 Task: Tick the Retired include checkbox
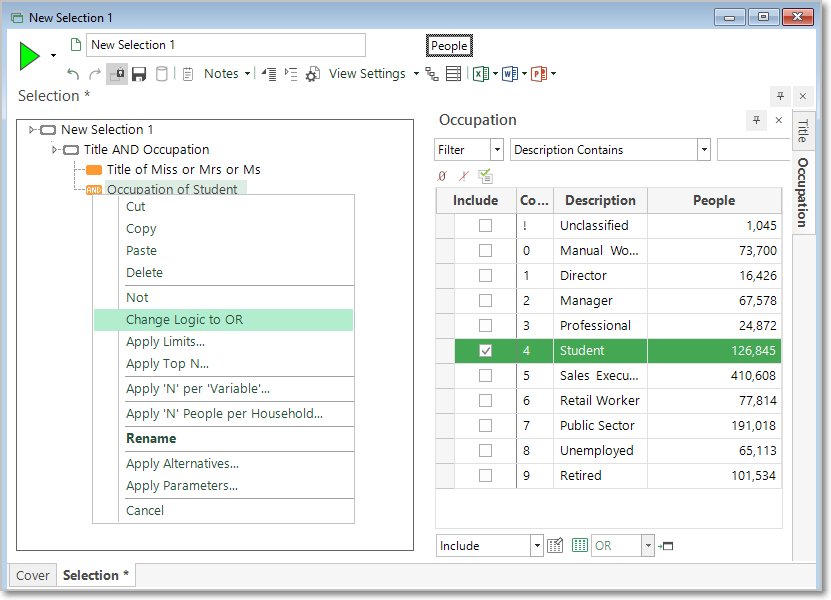[x=485, y=475]
